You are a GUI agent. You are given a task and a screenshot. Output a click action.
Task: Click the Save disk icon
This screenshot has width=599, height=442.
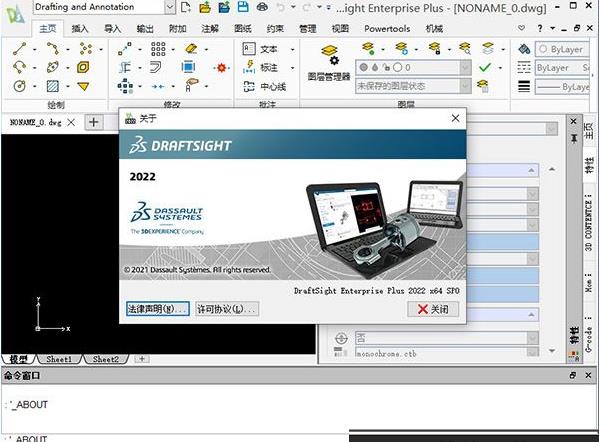243,7
